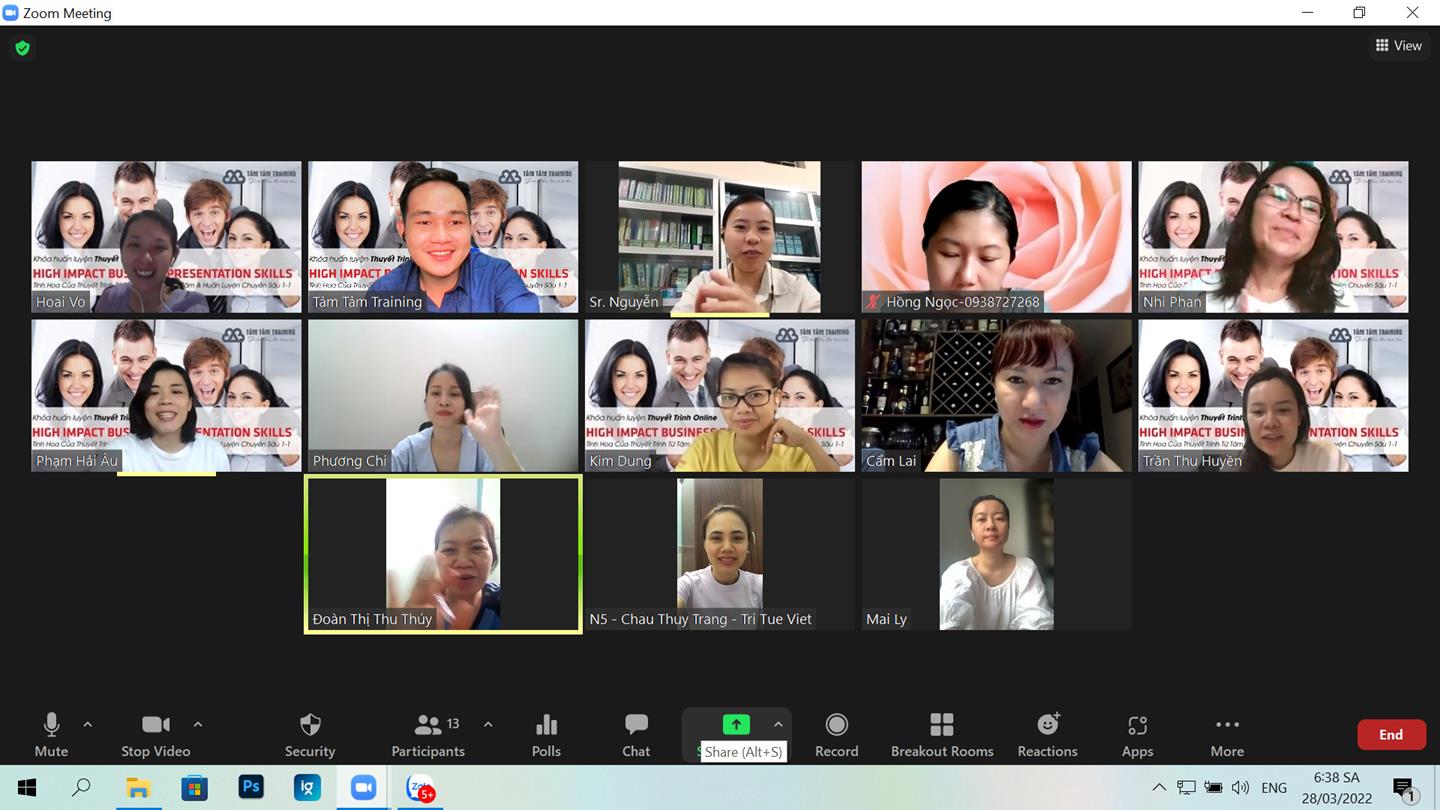The image size is (1440, 810).
Task: Launch the Polls panel
Action: (546, 734)
